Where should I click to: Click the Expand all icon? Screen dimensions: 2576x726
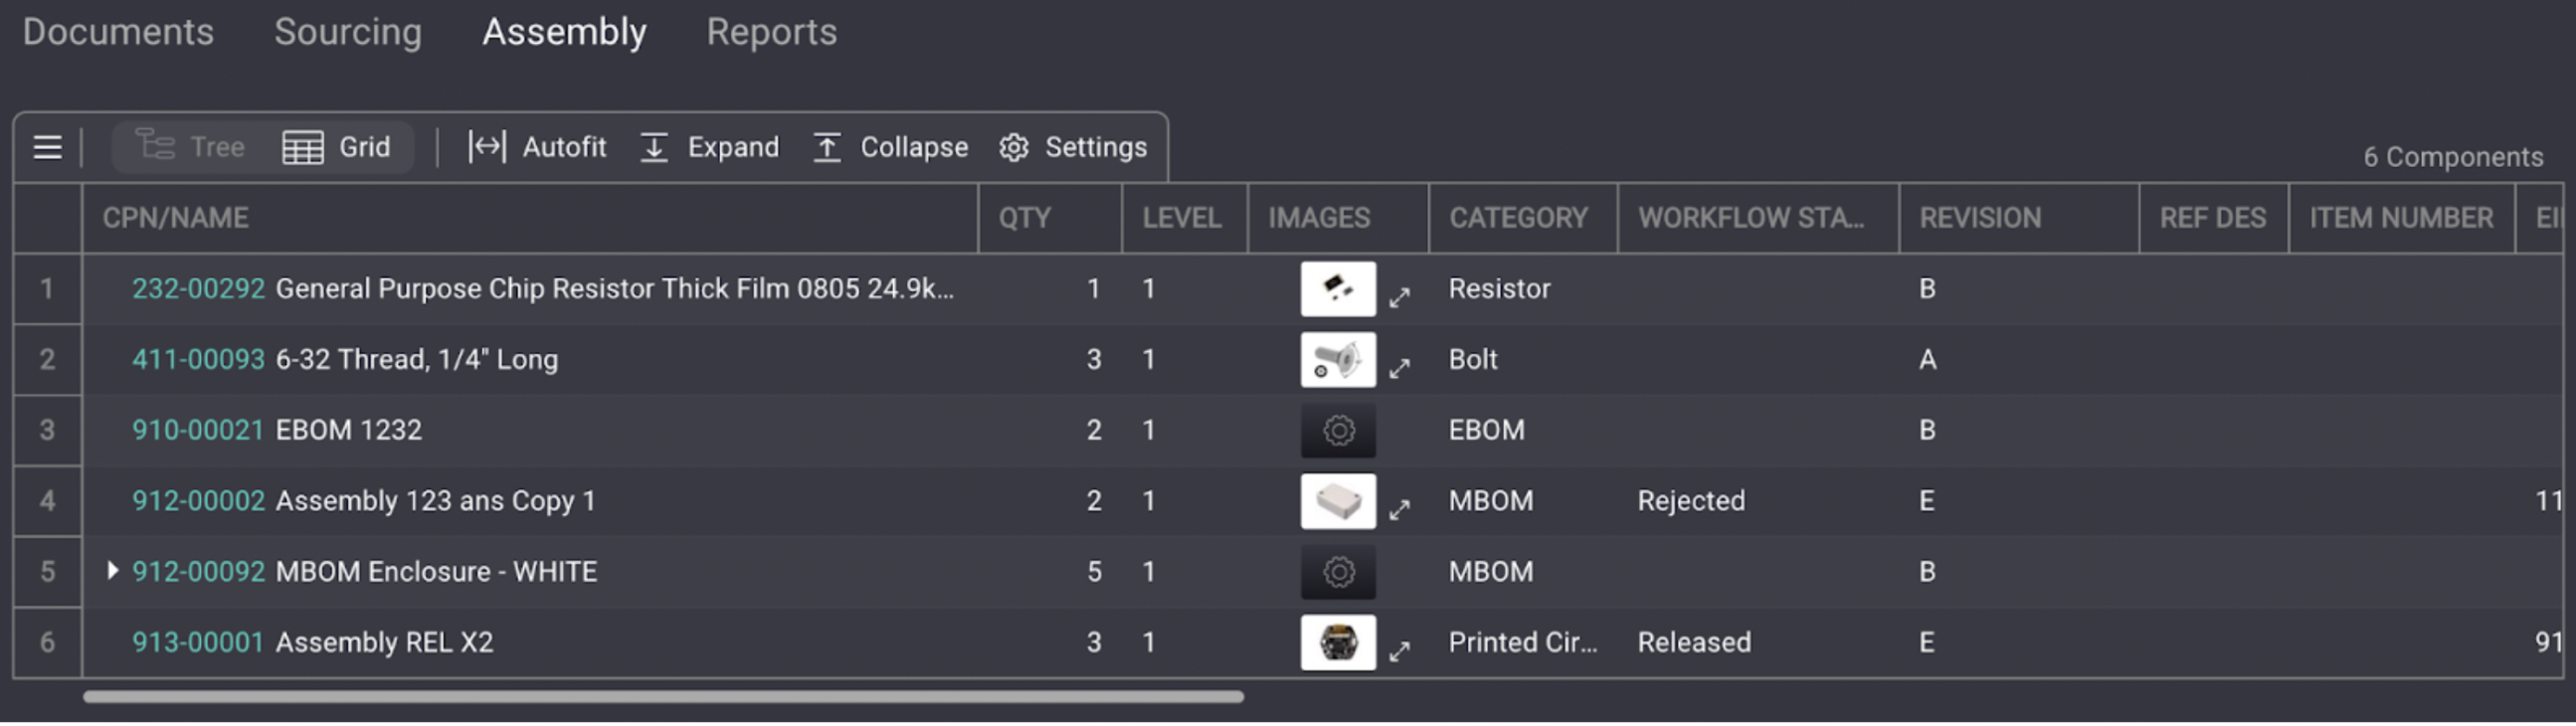(x=654, y=148)
